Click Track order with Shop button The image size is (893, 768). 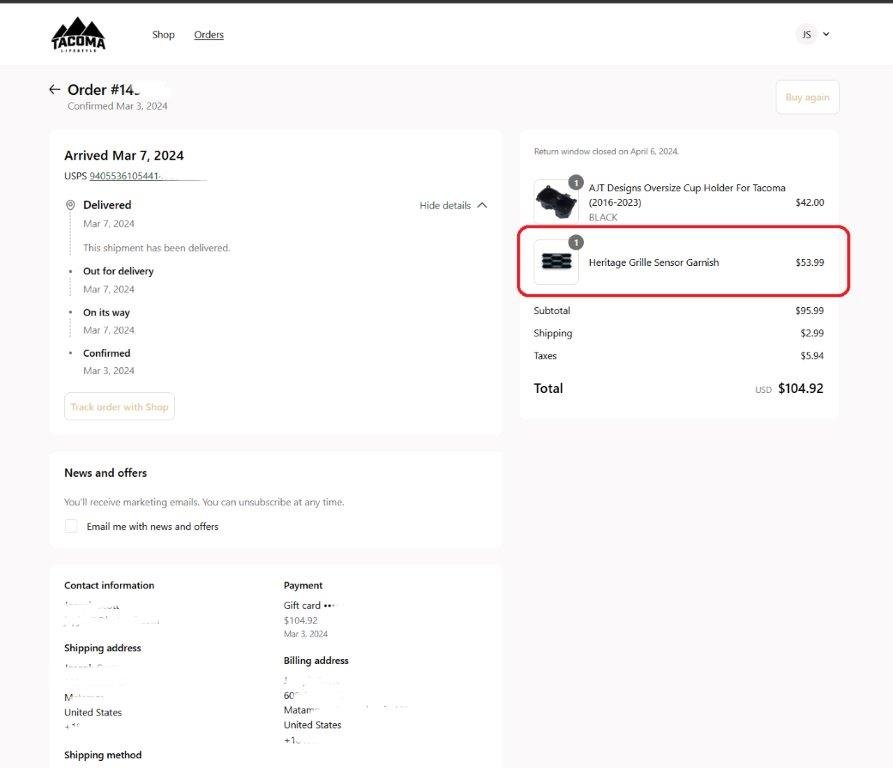coord(120,406)
